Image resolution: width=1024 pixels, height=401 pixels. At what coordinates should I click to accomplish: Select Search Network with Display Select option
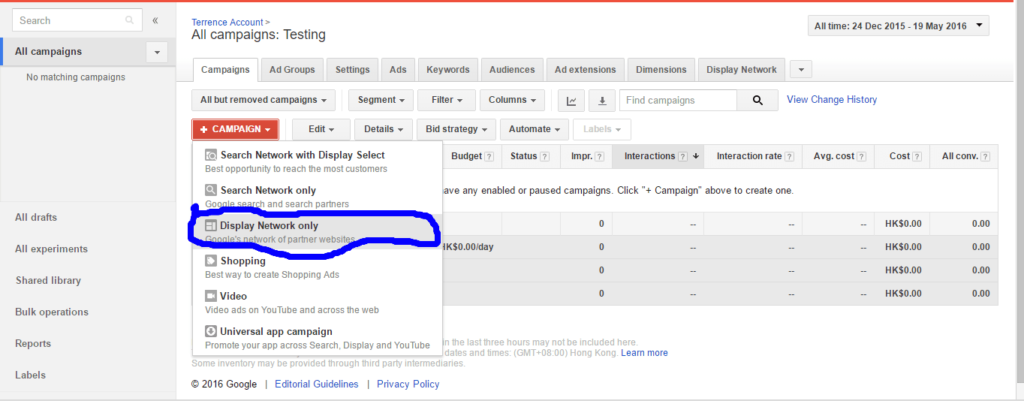pos(317,162)
